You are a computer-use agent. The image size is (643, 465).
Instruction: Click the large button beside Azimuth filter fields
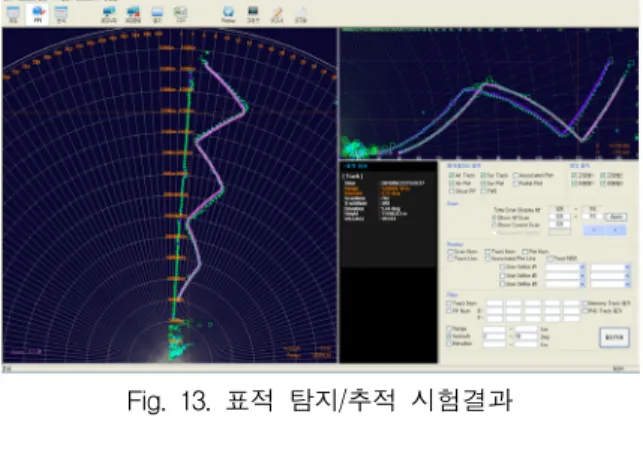point(614,337)
